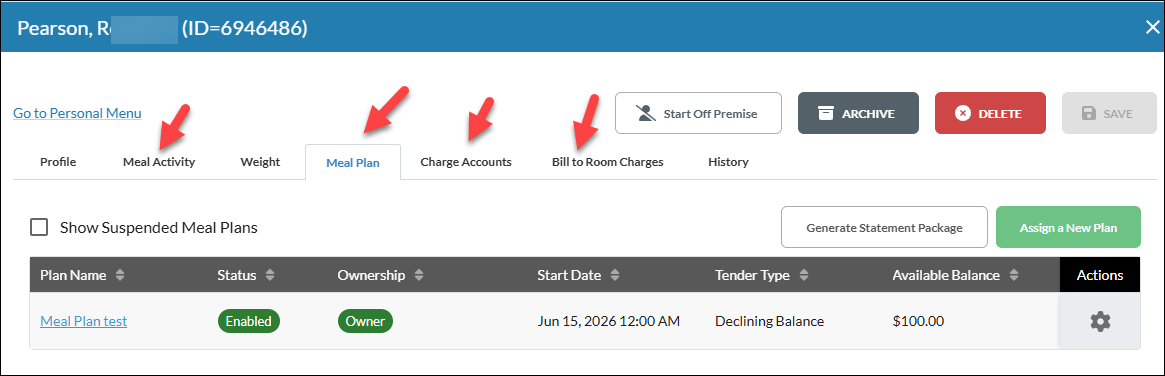
Task: Select the Bill to Room Charges tab
Action: pos(608,162)
